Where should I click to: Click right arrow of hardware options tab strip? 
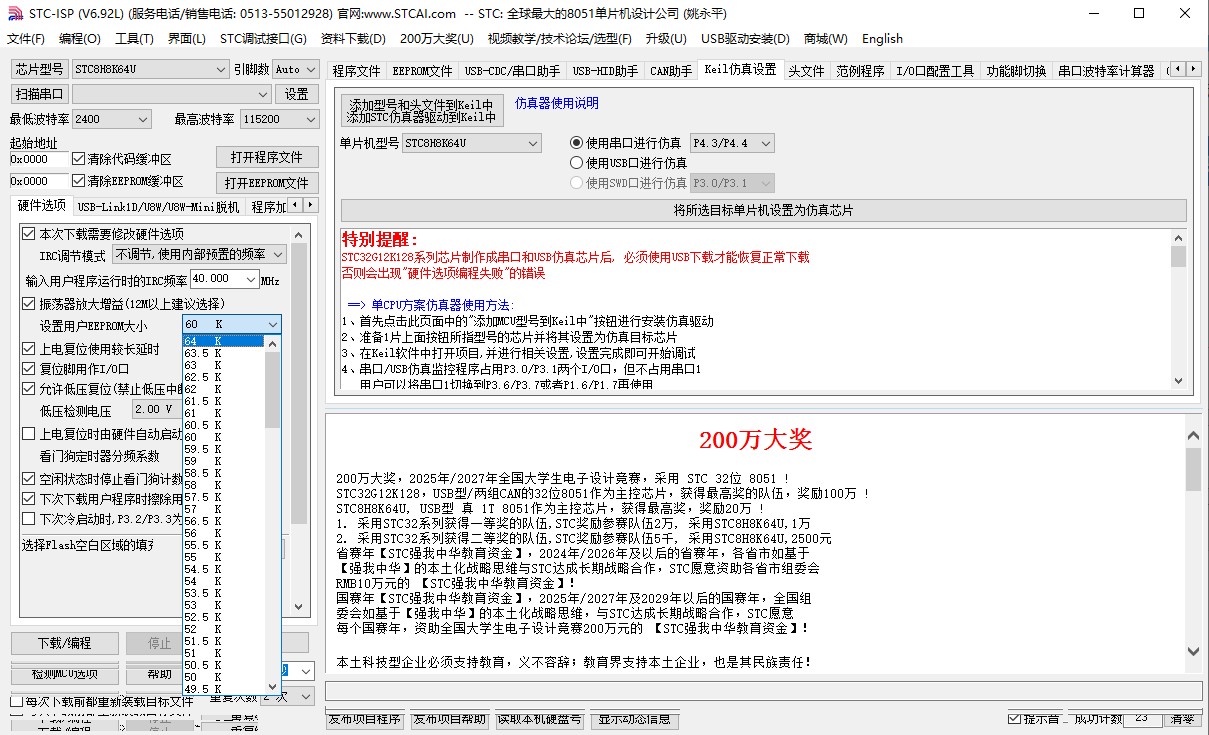pos(310,207)
